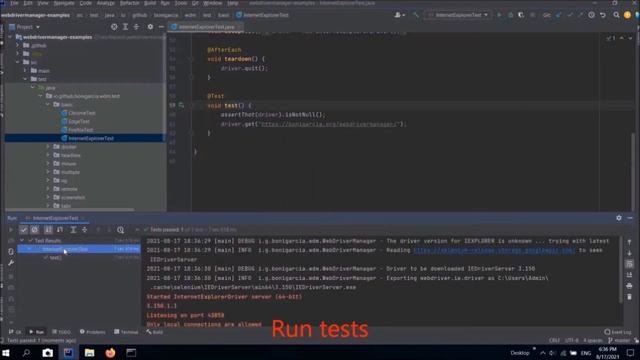Open Run panel settings gear
This screenshot has width=640, height=360.
point(619,218)
